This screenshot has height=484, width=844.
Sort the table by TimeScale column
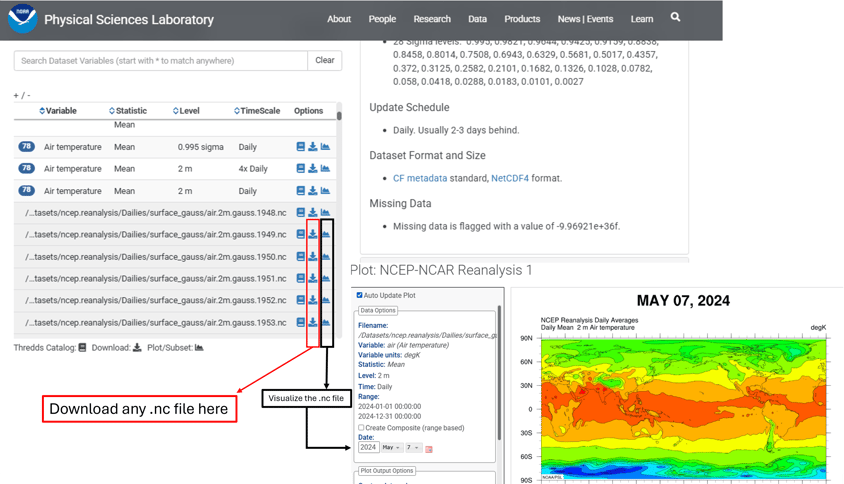(257, 111)
